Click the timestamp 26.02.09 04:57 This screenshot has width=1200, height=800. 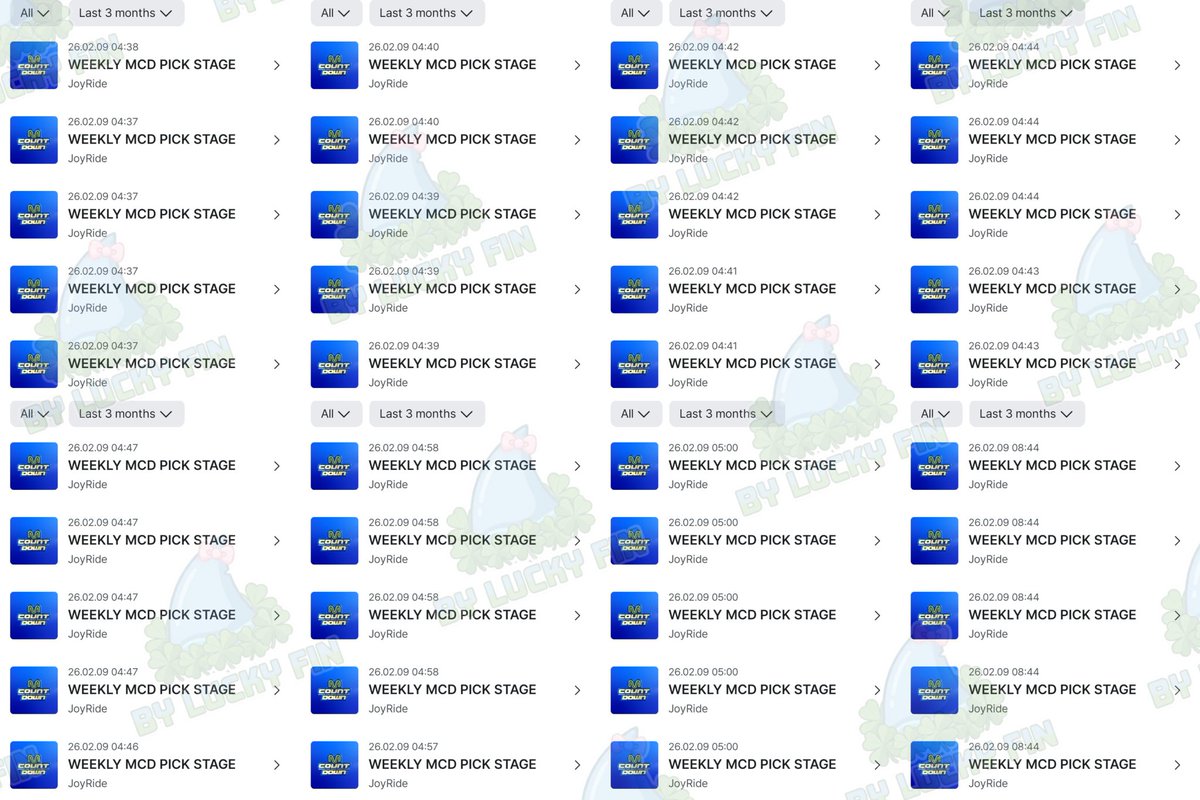point(403,747)
